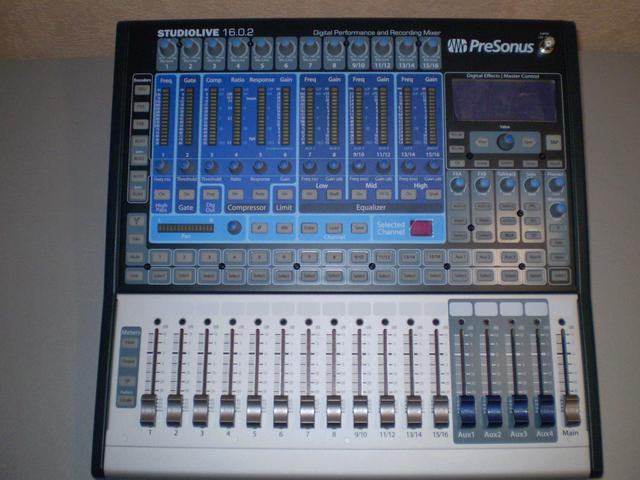
Task: Select the Fader Locate meters button
Action: point(128,399)
